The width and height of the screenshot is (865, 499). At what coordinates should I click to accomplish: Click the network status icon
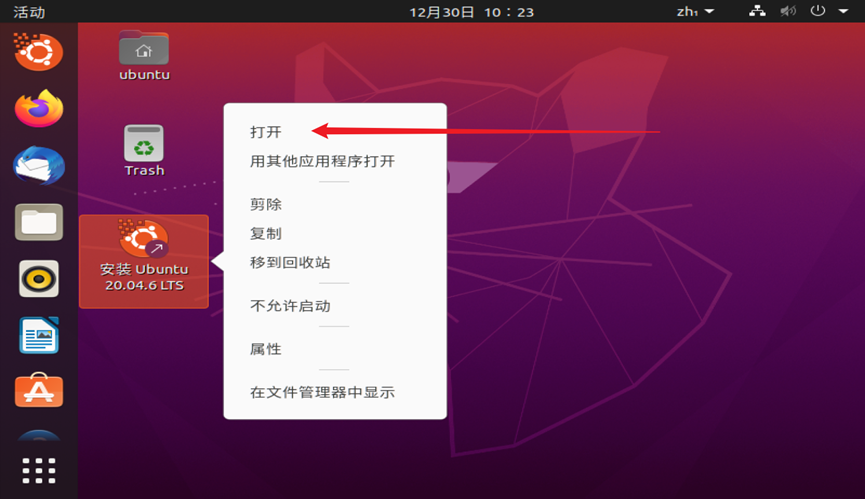[x=757, y=11]
